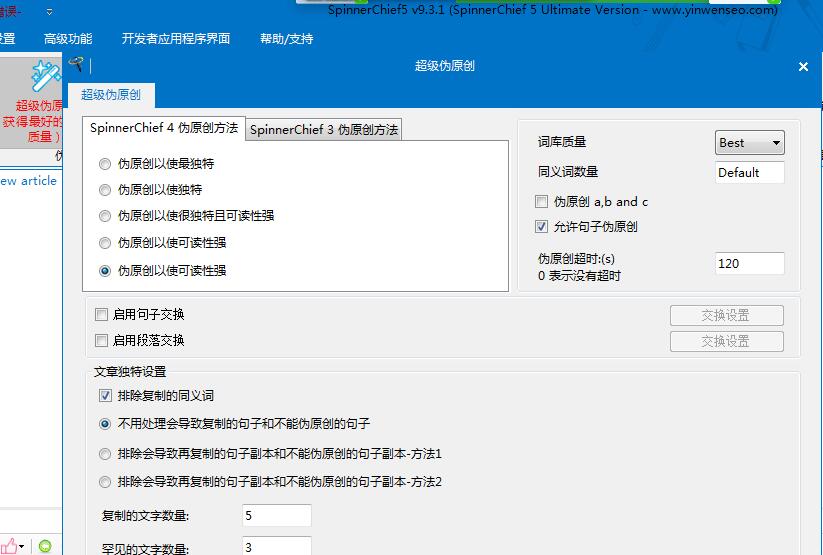Select 伪原创以使最独特 radio option
This screenshot has height=555, width=823.
point(105,163)
